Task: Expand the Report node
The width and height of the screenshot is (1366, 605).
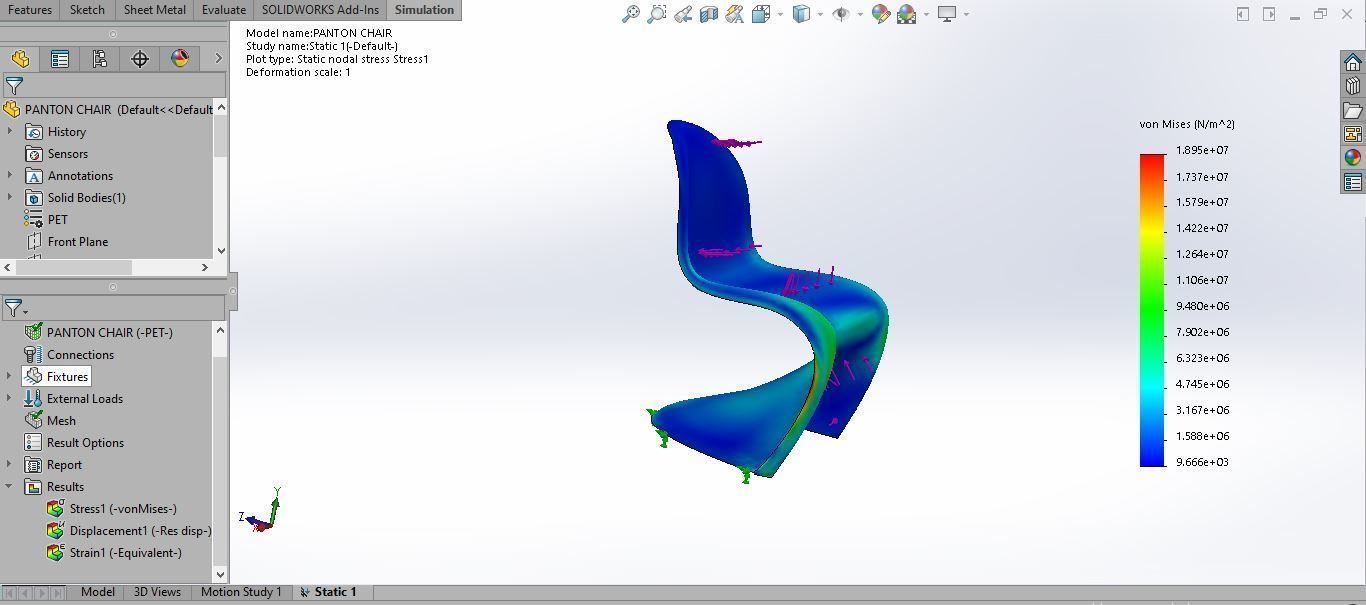Action: pos(10,464)
